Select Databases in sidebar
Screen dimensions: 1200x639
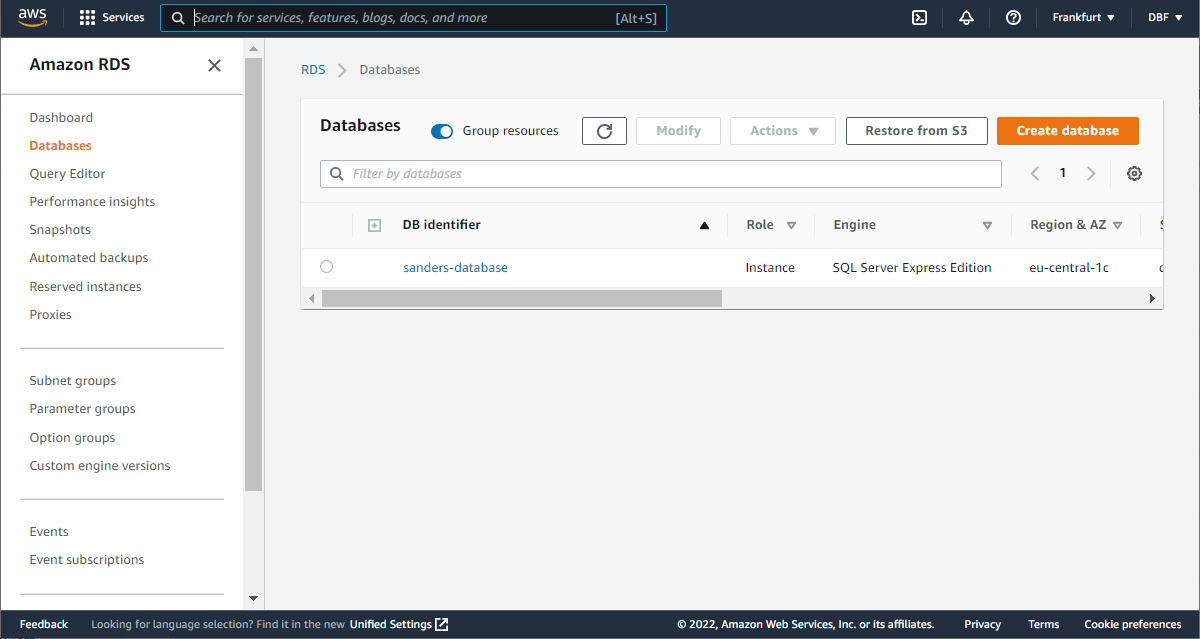pyautogui.click(x=60, y=145)
